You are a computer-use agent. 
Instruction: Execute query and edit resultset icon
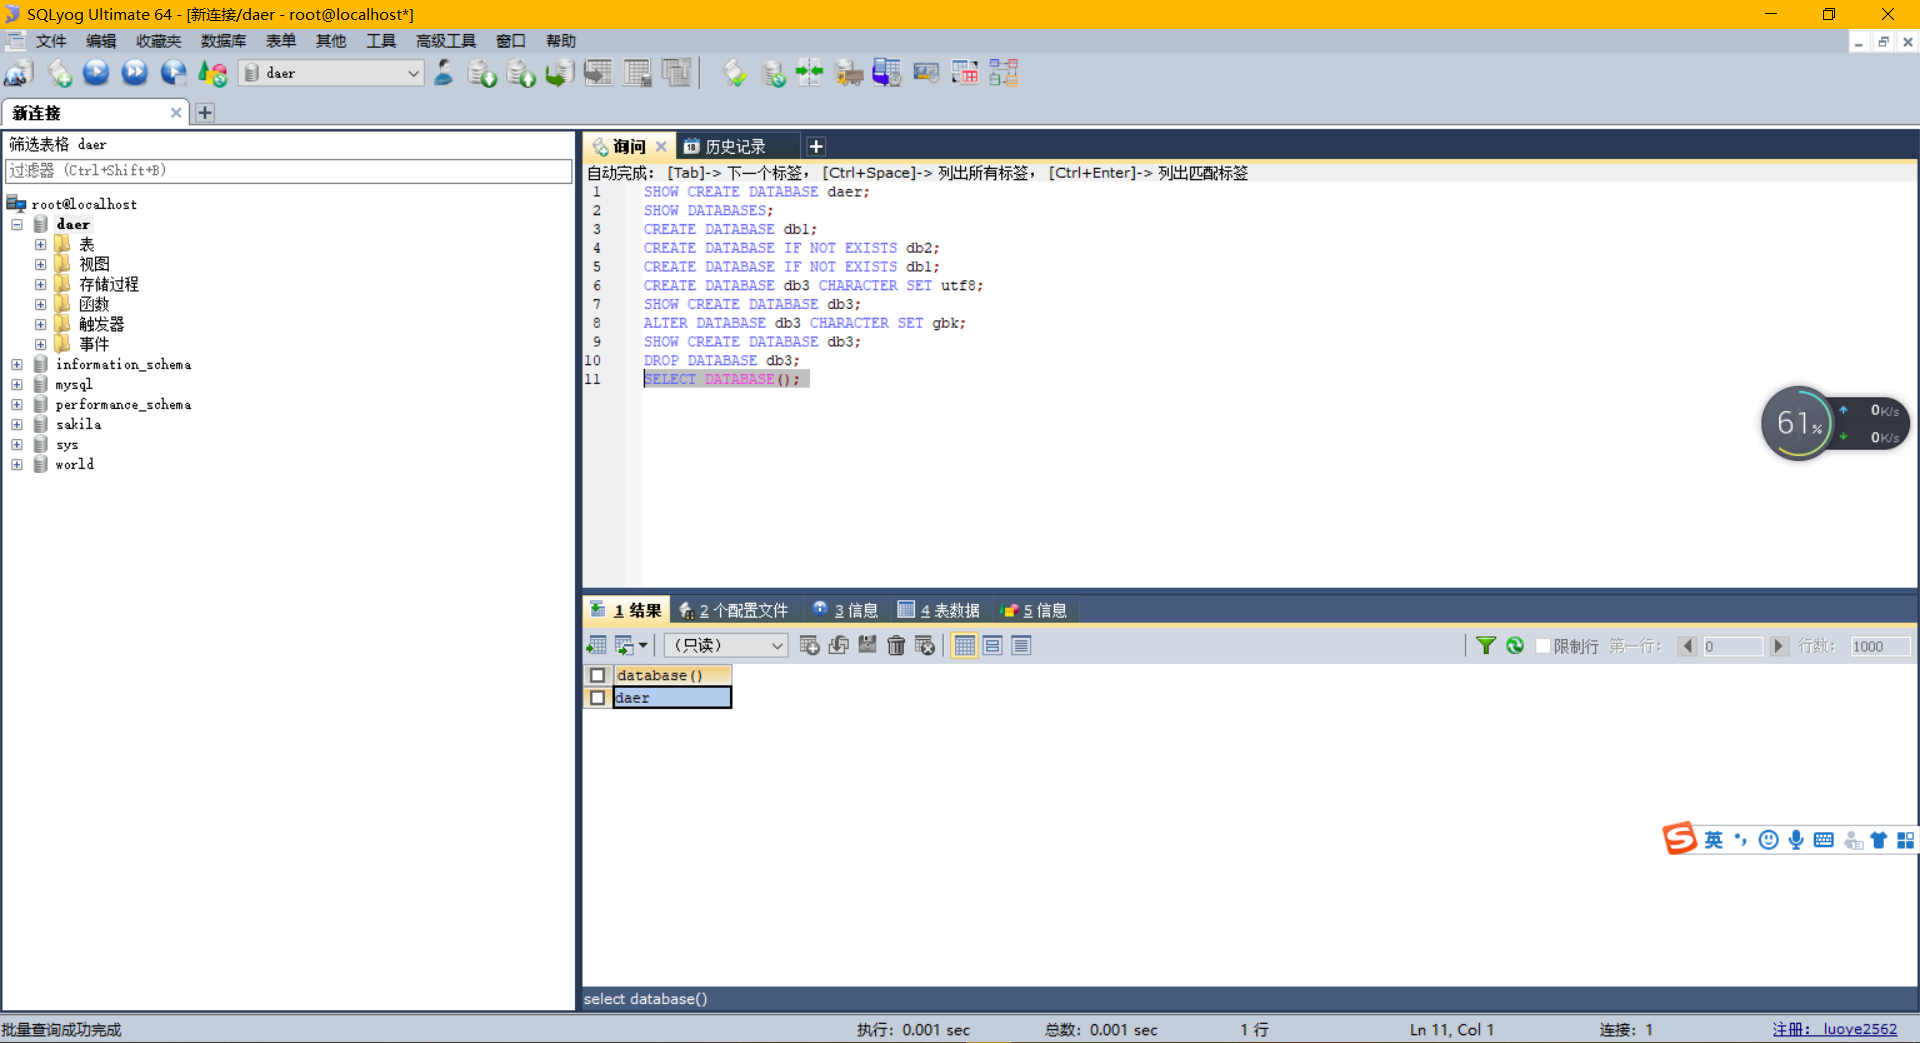coord(173,72)
